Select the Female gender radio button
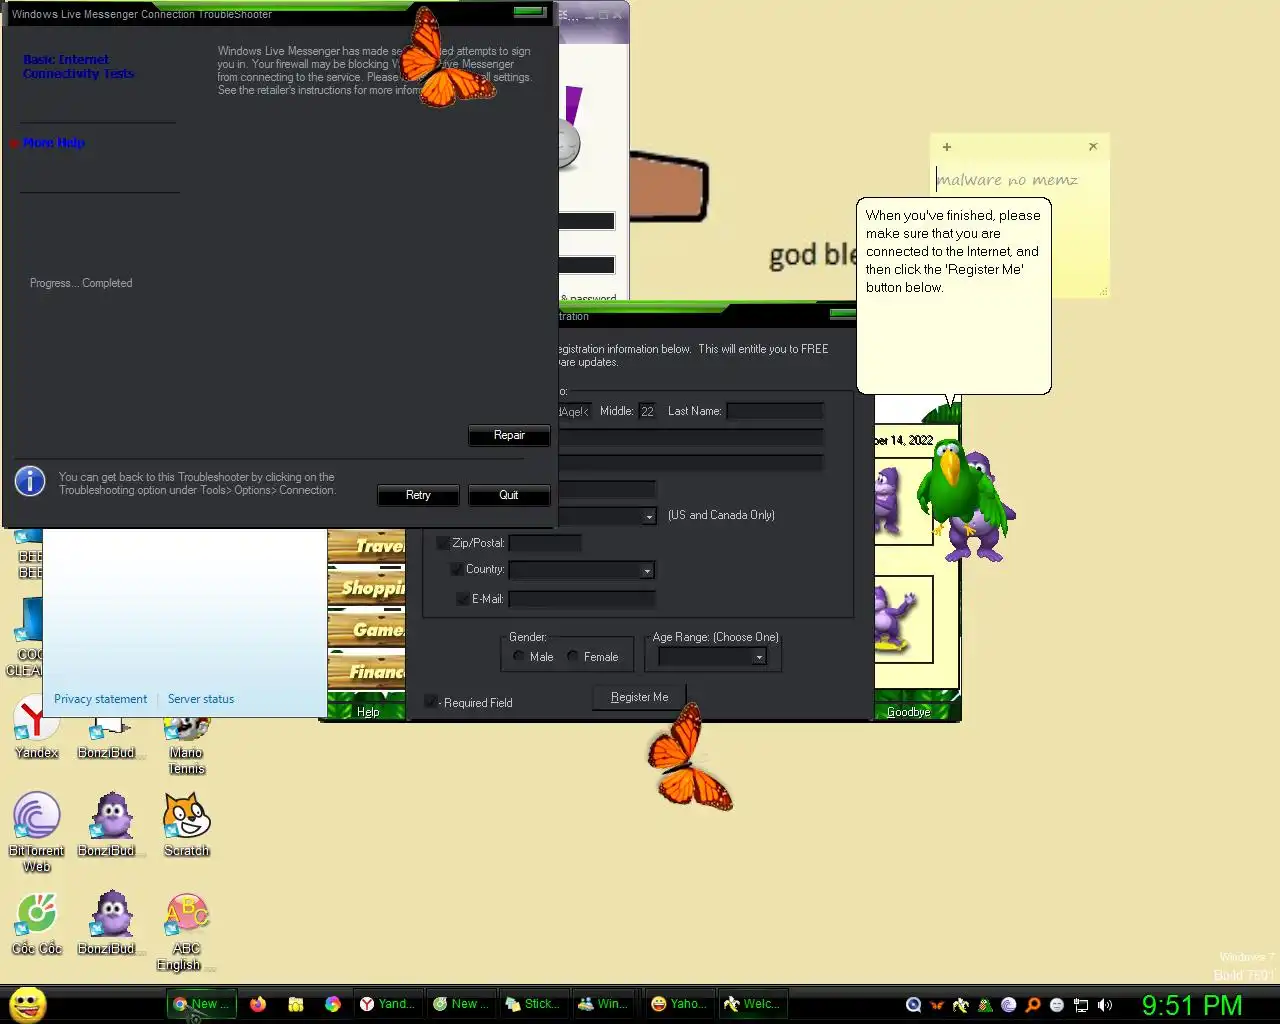The image size is (1280, 1024). [x=573, y=657]
